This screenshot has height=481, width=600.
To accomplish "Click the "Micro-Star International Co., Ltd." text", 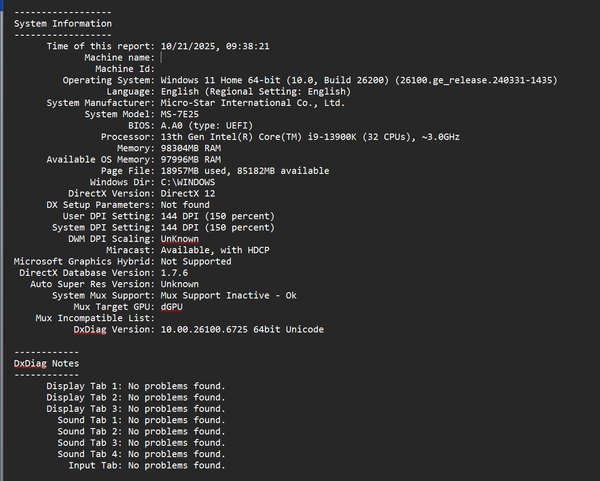I will point(252,102).
